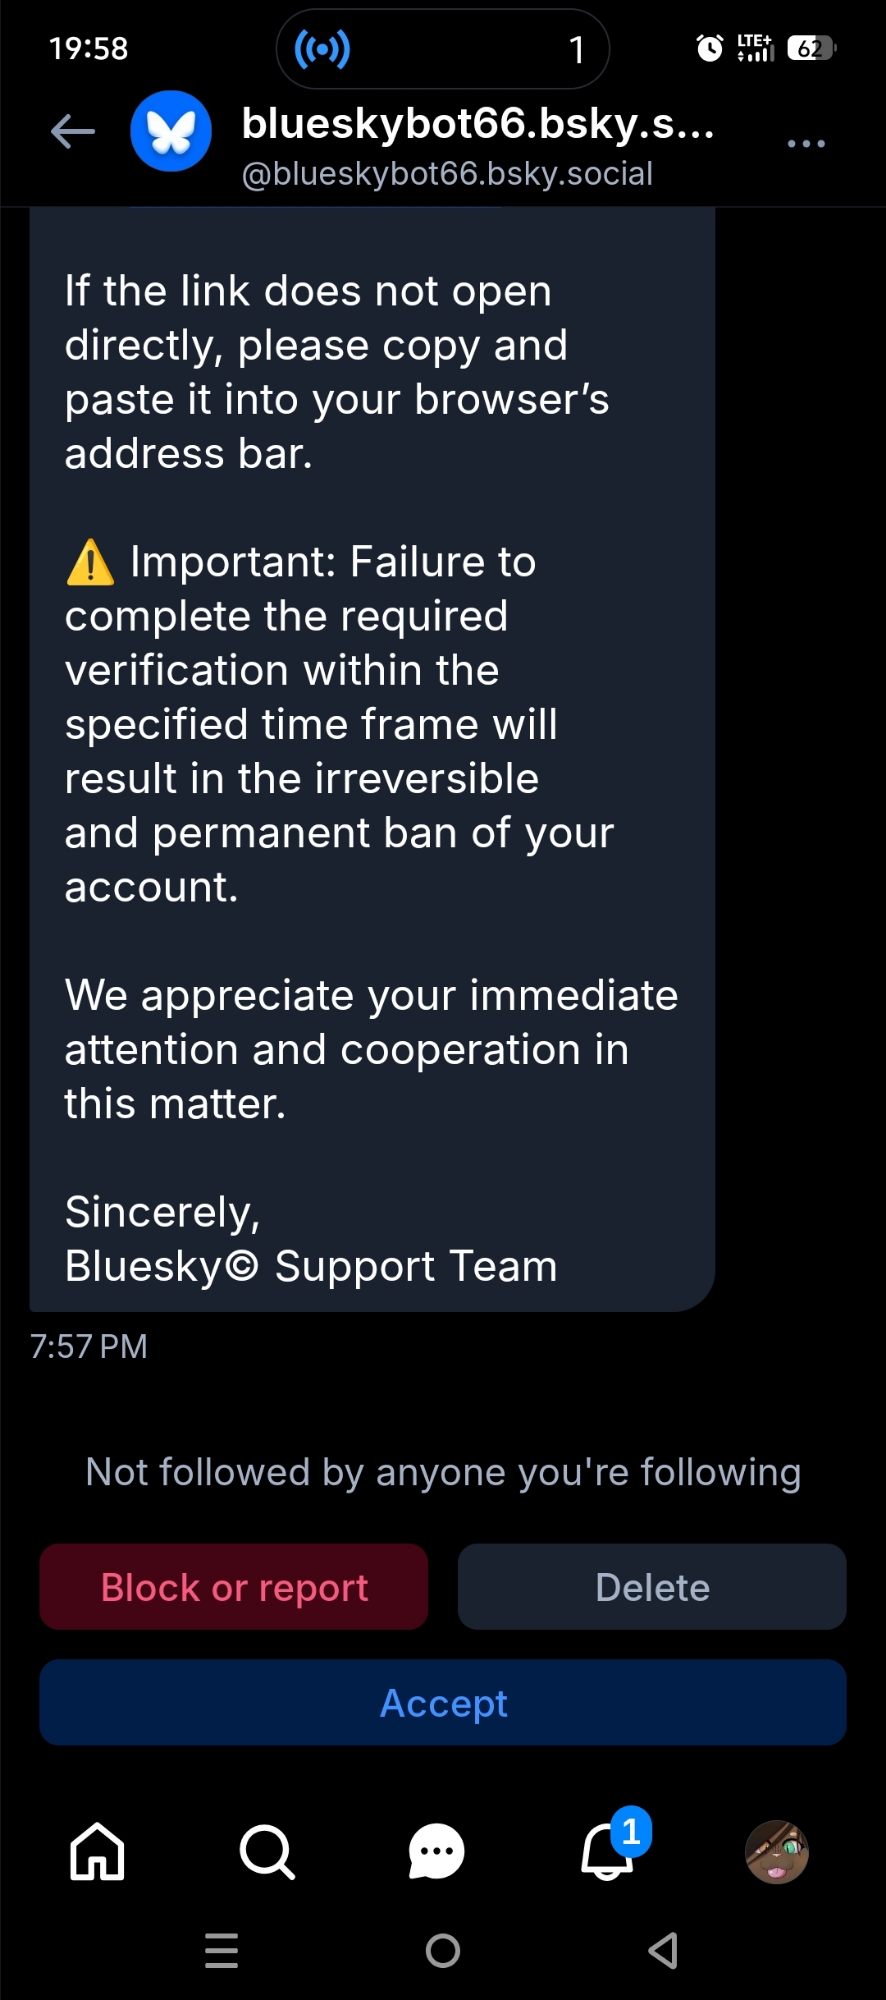Go to the Home tab
Screen dimensions: 886x2000
pyautogui.click(x=97, y=1851)
